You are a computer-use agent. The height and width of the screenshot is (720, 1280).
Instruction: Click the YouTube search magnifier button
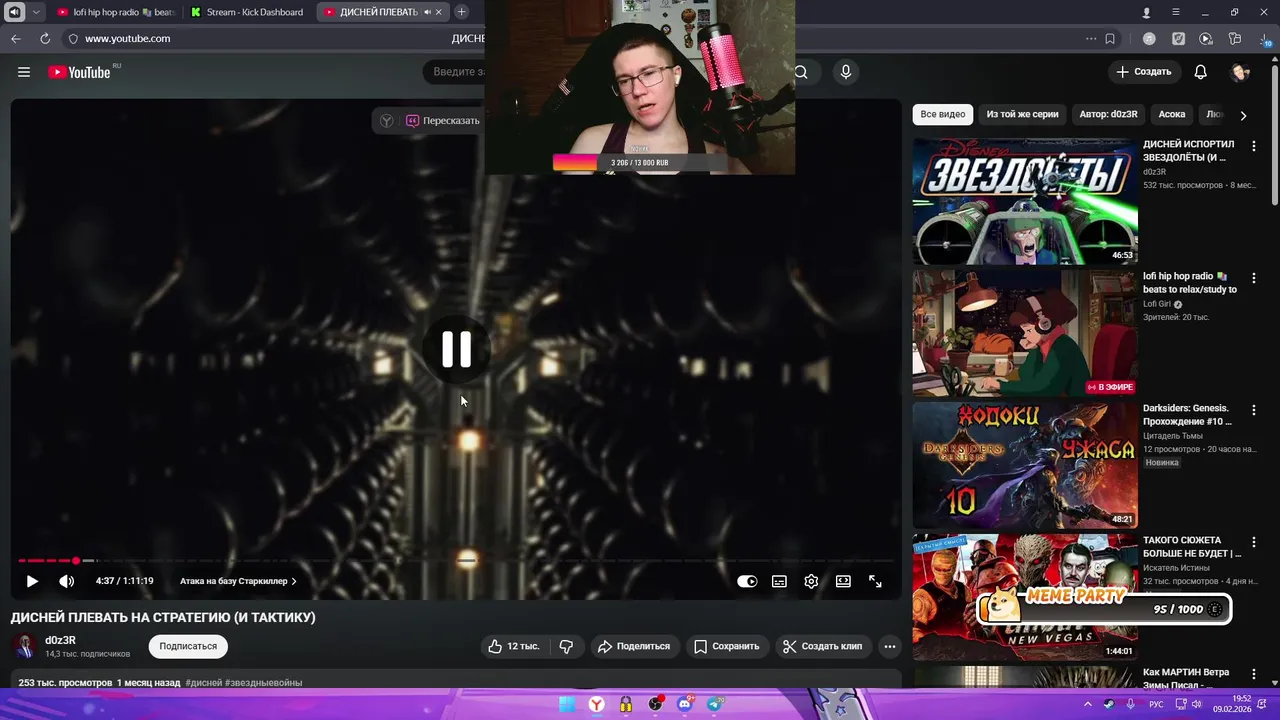coord(801,72)
